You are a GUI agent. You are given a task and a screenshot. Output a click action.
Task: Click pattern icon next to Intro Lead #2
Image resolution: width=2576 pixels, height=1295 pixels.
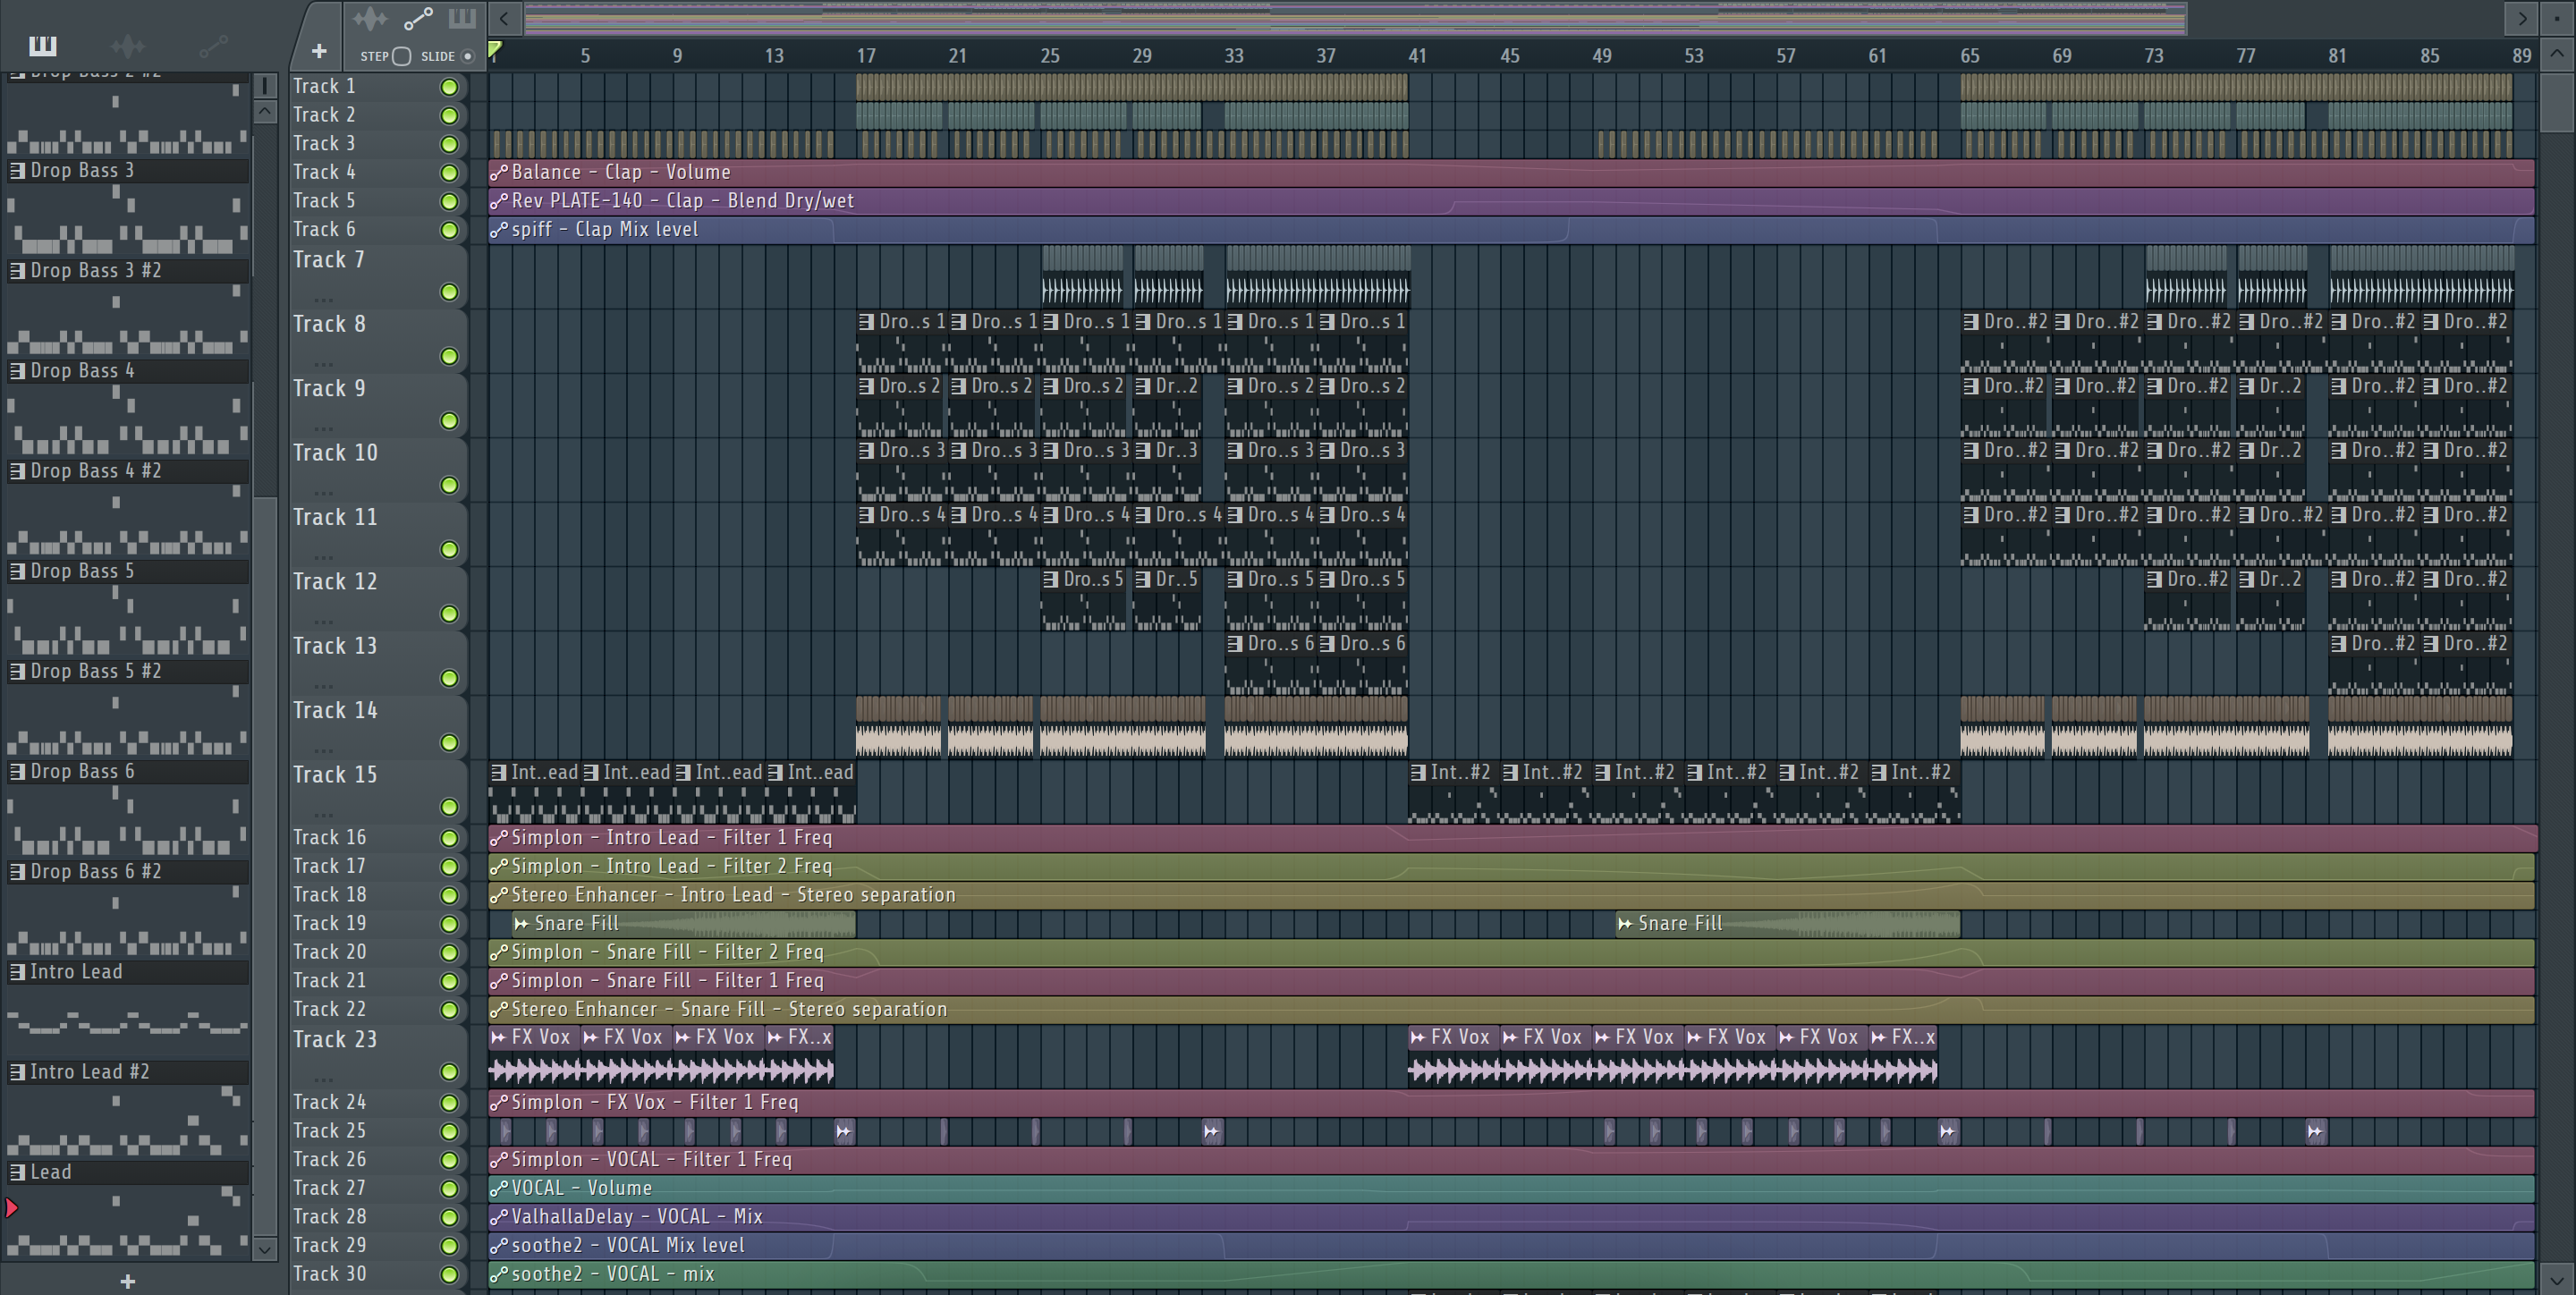click(x=17, y=1072)
